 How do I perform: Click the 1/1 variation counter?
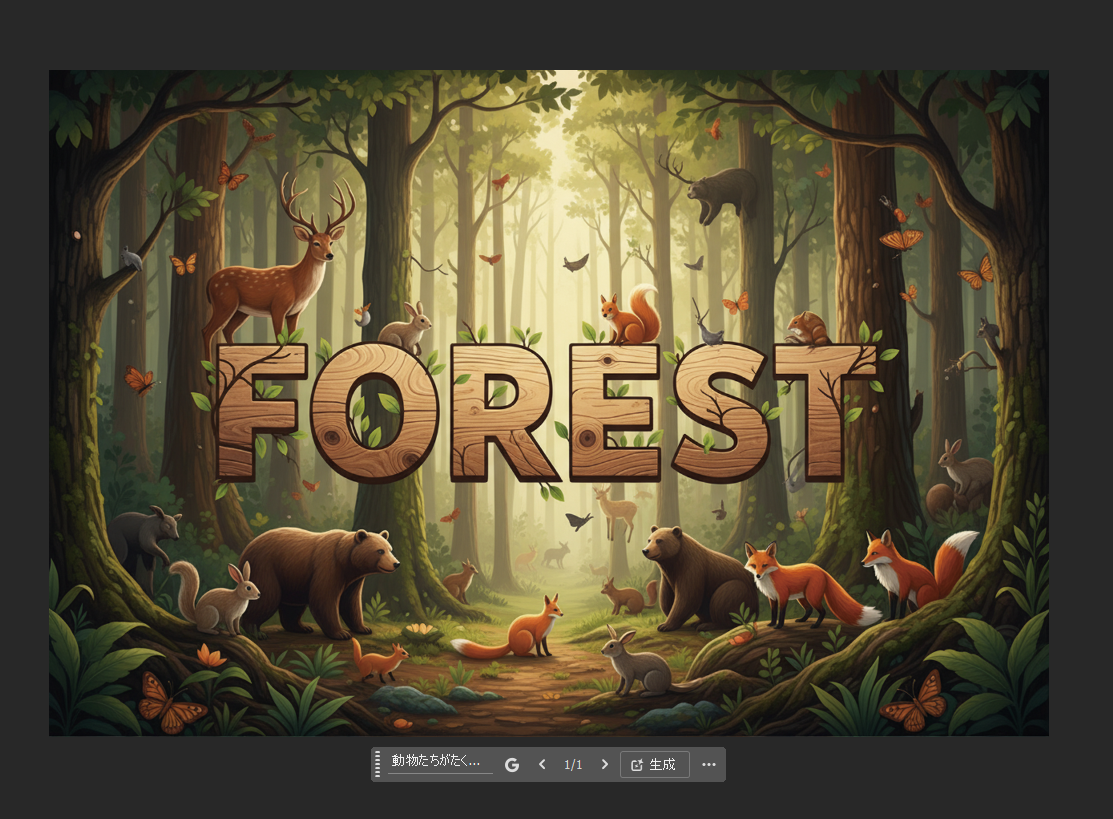tap(573, 765)
